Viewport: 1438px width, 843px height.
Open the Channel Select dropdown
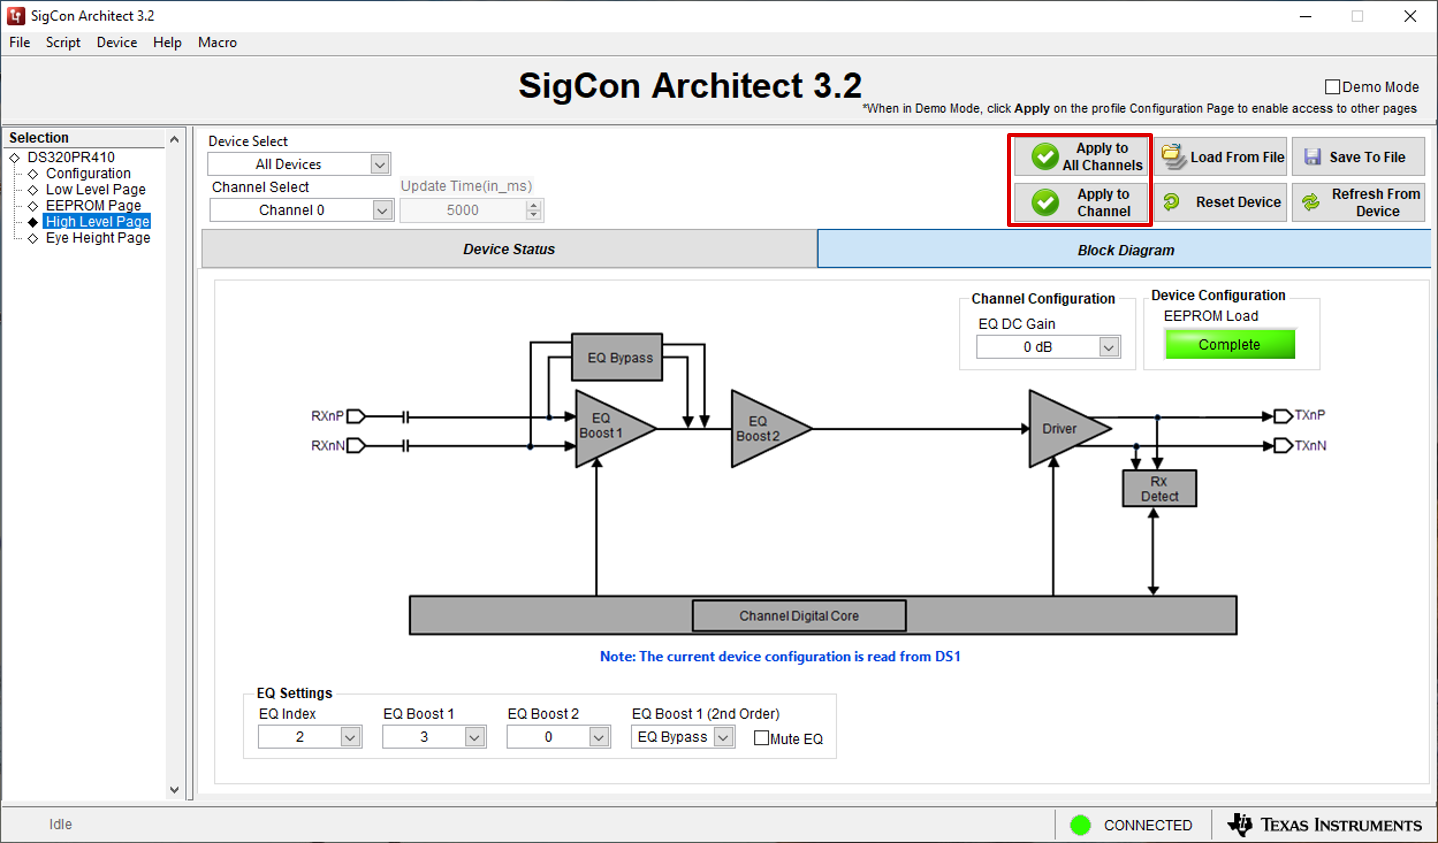pyautogui.click(x=381, y=210)
